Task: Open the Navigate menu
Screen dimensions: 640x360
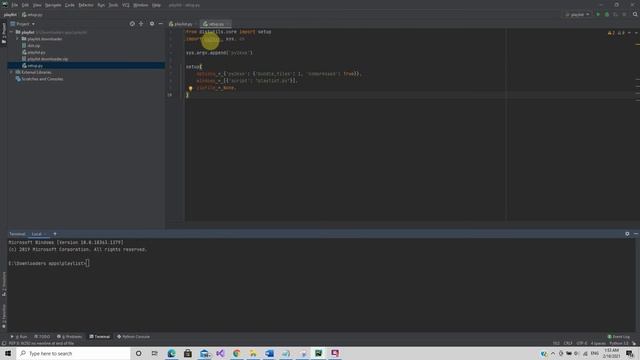Action: pos(53,5)
